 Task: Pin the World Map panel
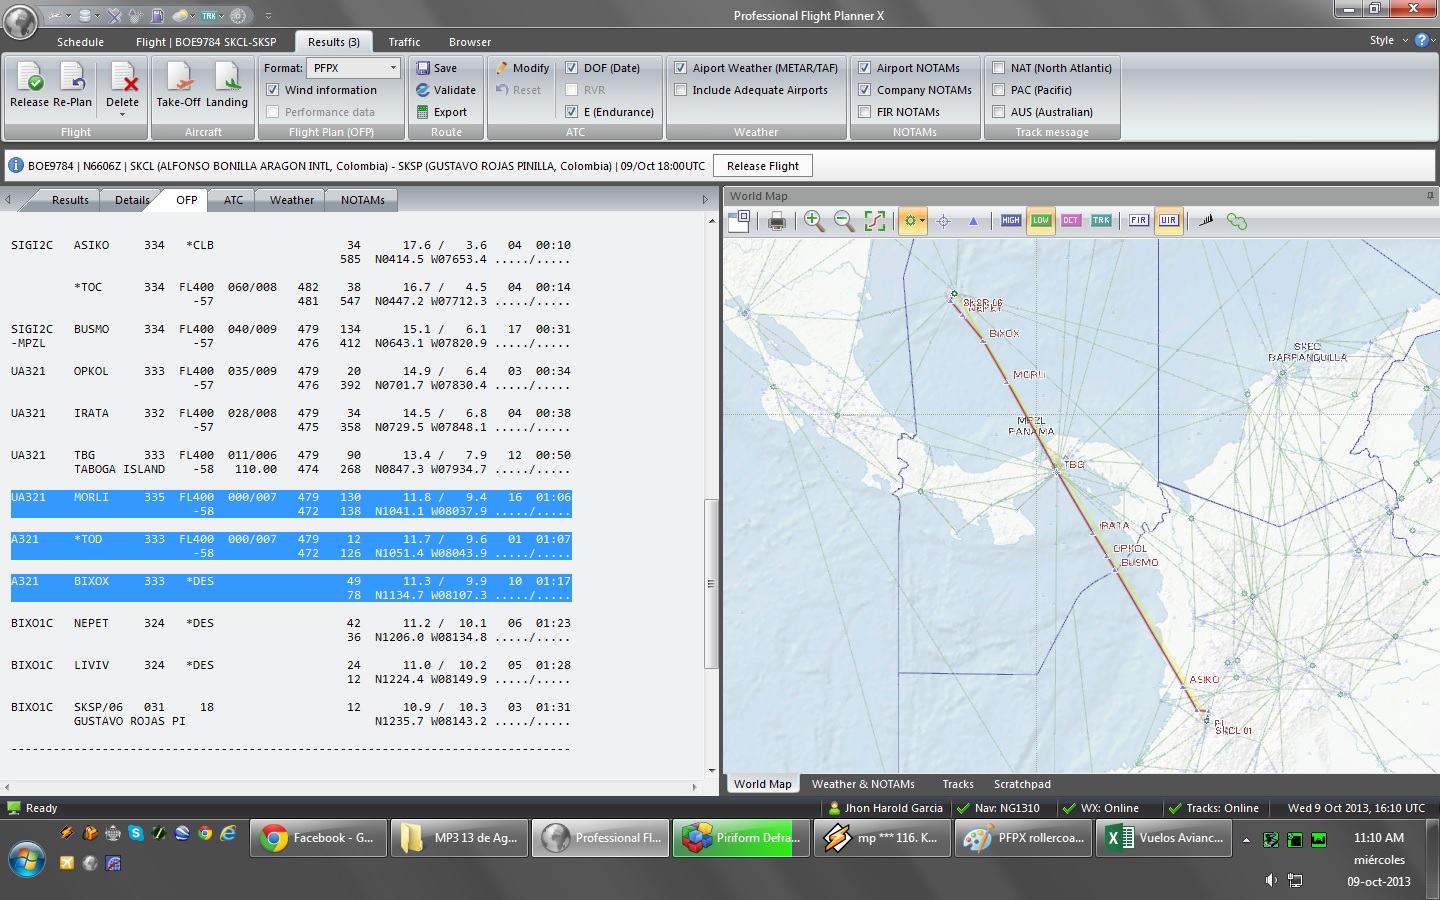coord(1430,196)
